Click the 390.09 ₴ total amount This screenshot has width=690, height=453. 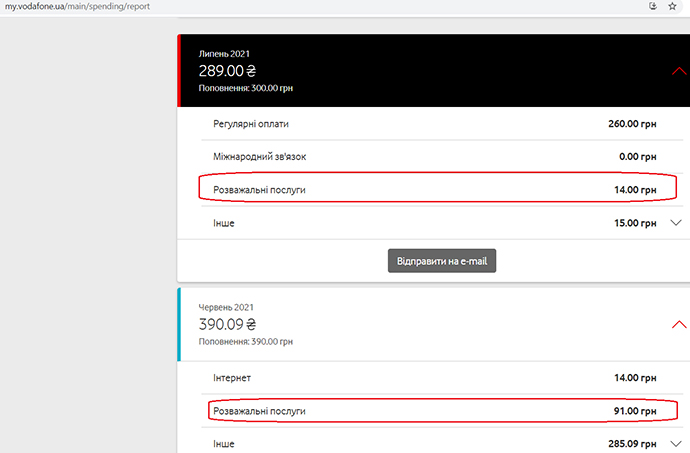pyautogui.click(x=227, y=324)
